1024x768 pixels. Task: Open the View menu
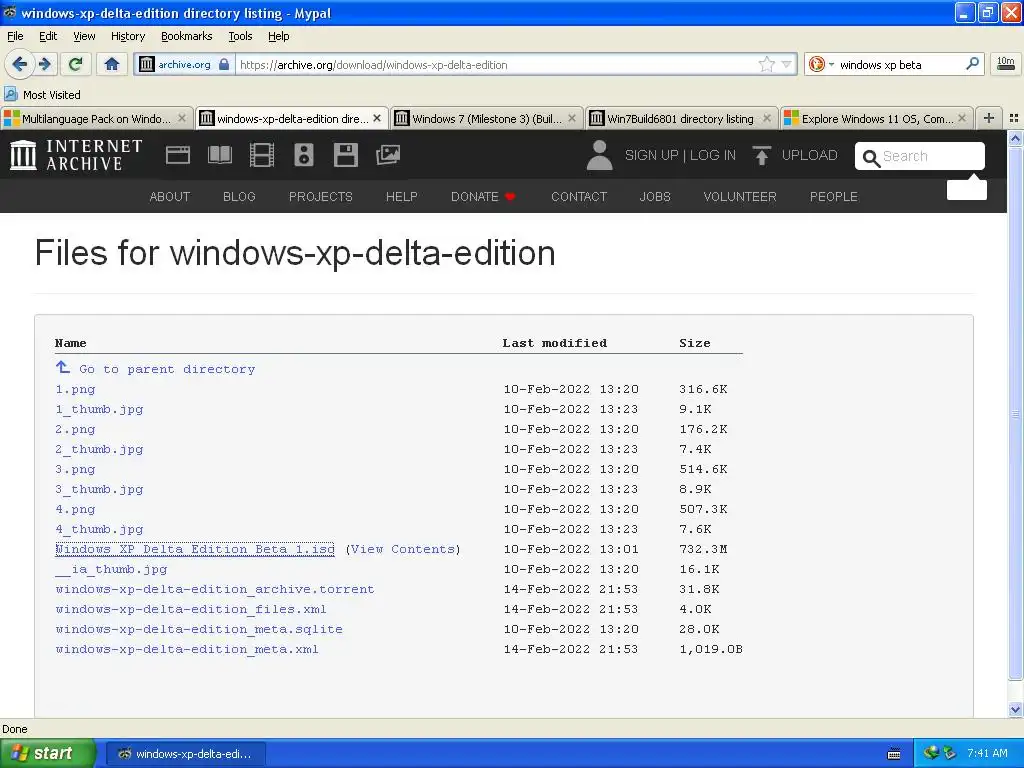(x=84, y=36)
